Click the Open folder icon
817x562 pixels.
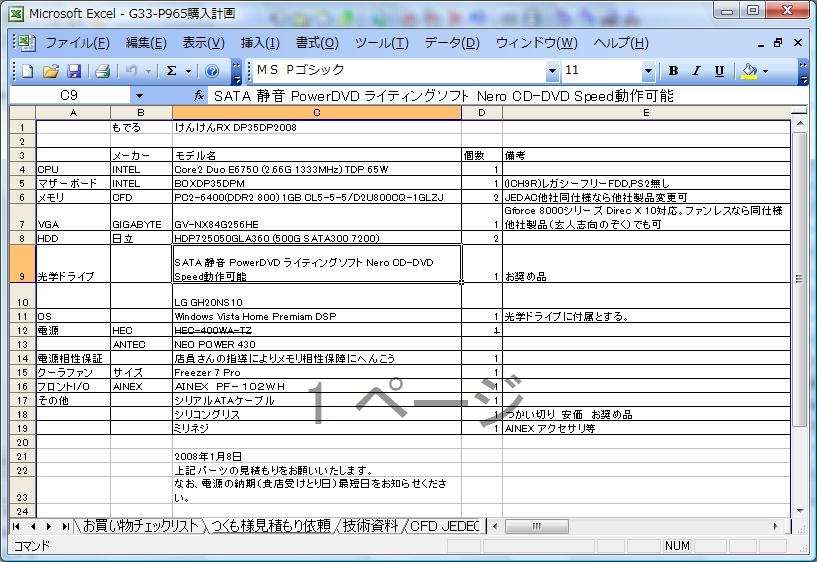point(51,71)
